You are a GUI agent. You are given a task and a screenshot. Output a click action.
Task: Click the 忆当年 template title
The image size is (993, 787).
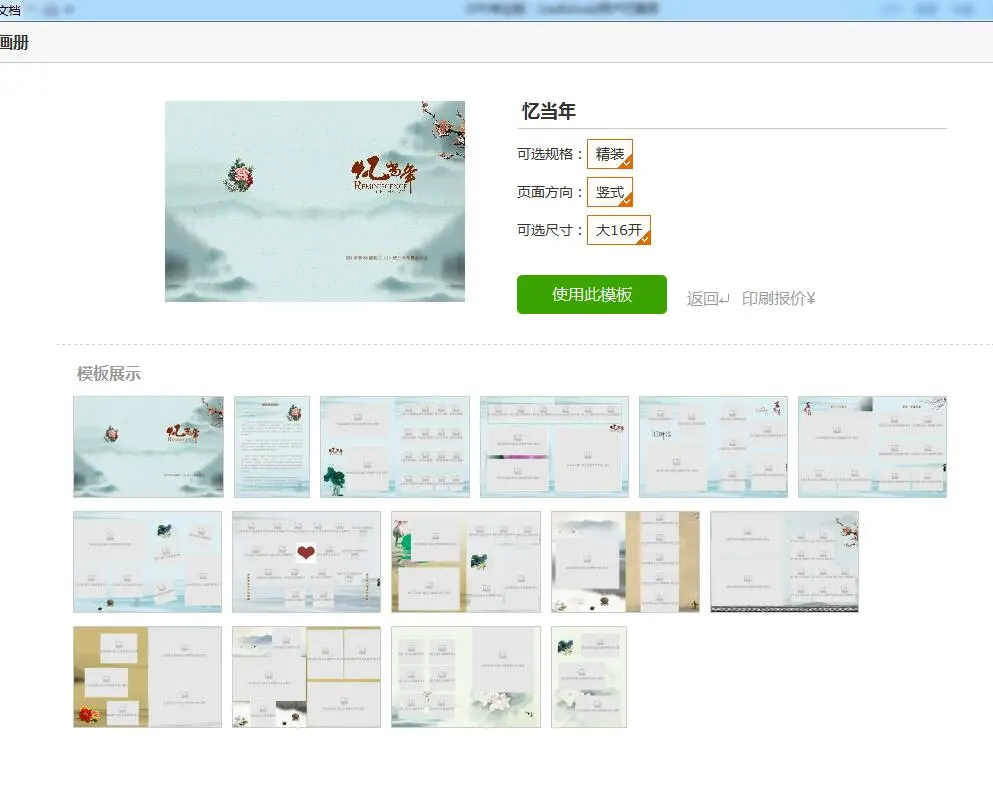[x=548, y=111]
